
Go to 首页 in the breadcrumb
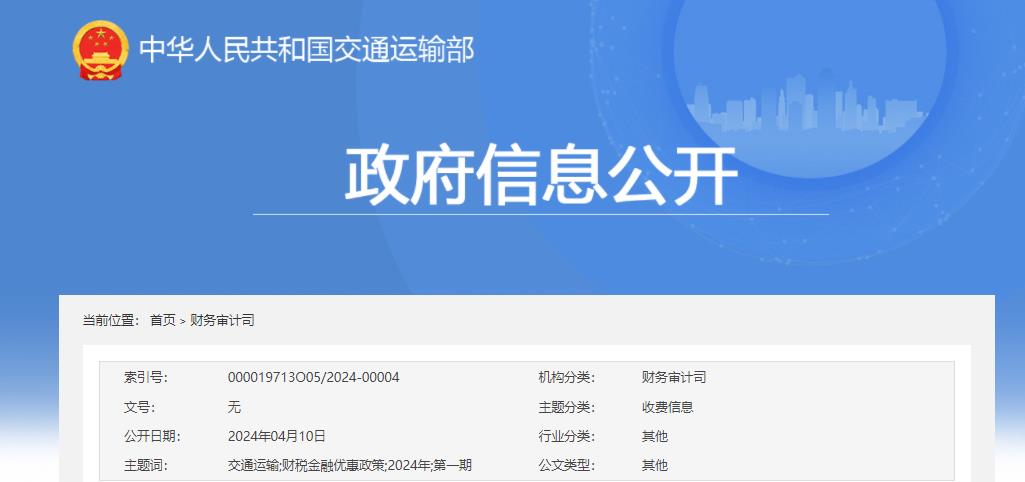pos(162,320)
